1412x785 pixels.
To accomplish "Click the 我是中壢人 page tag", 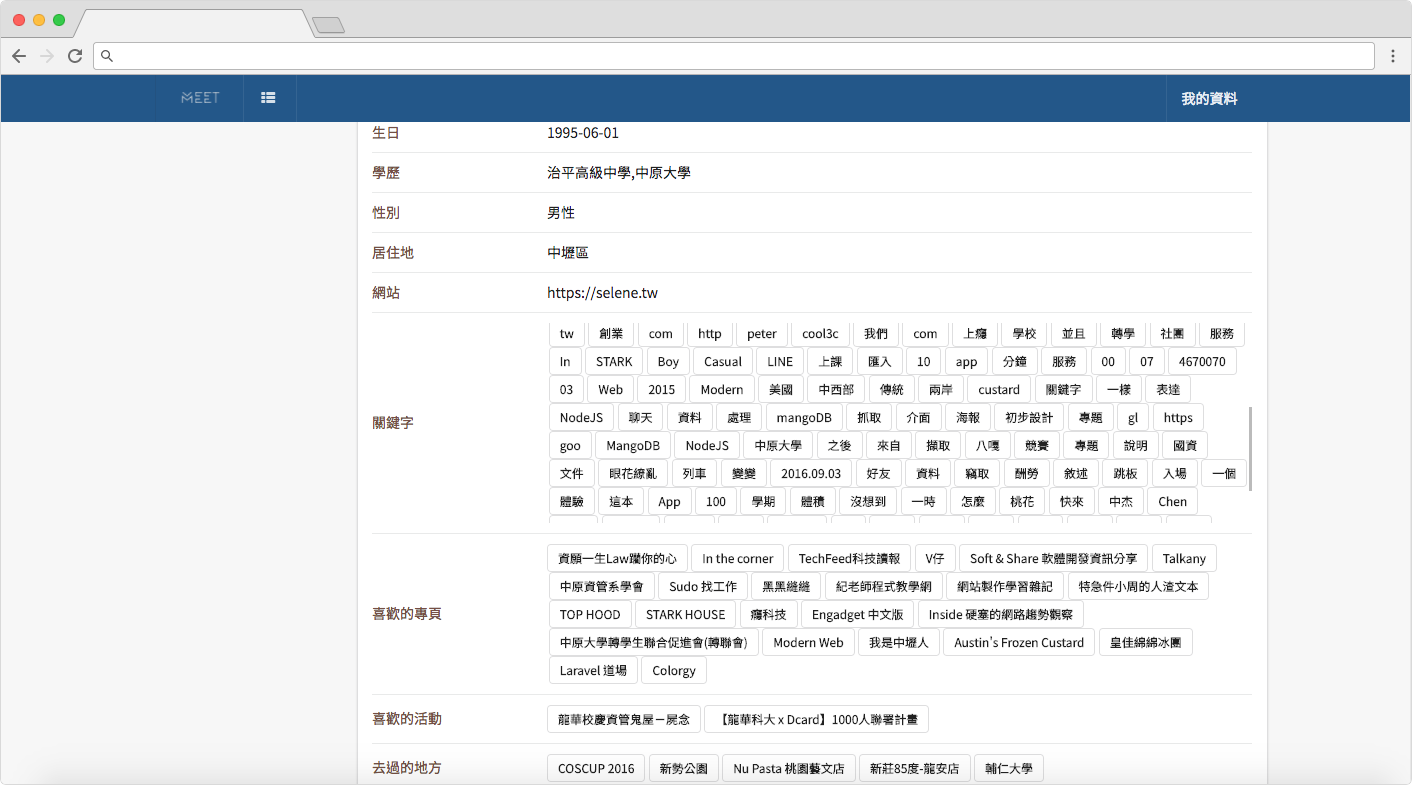I will click(x=898, y=643).
